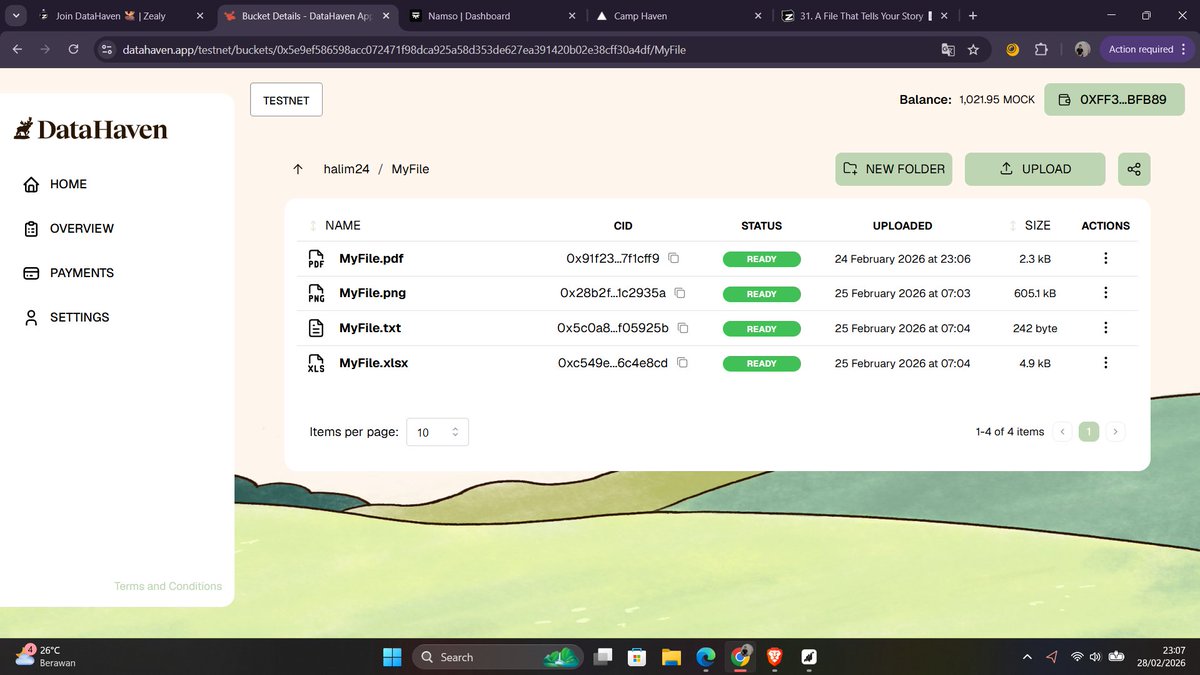
Task: Open actions menu for MyFile.txt
Action: click(x=1105, y=328)
